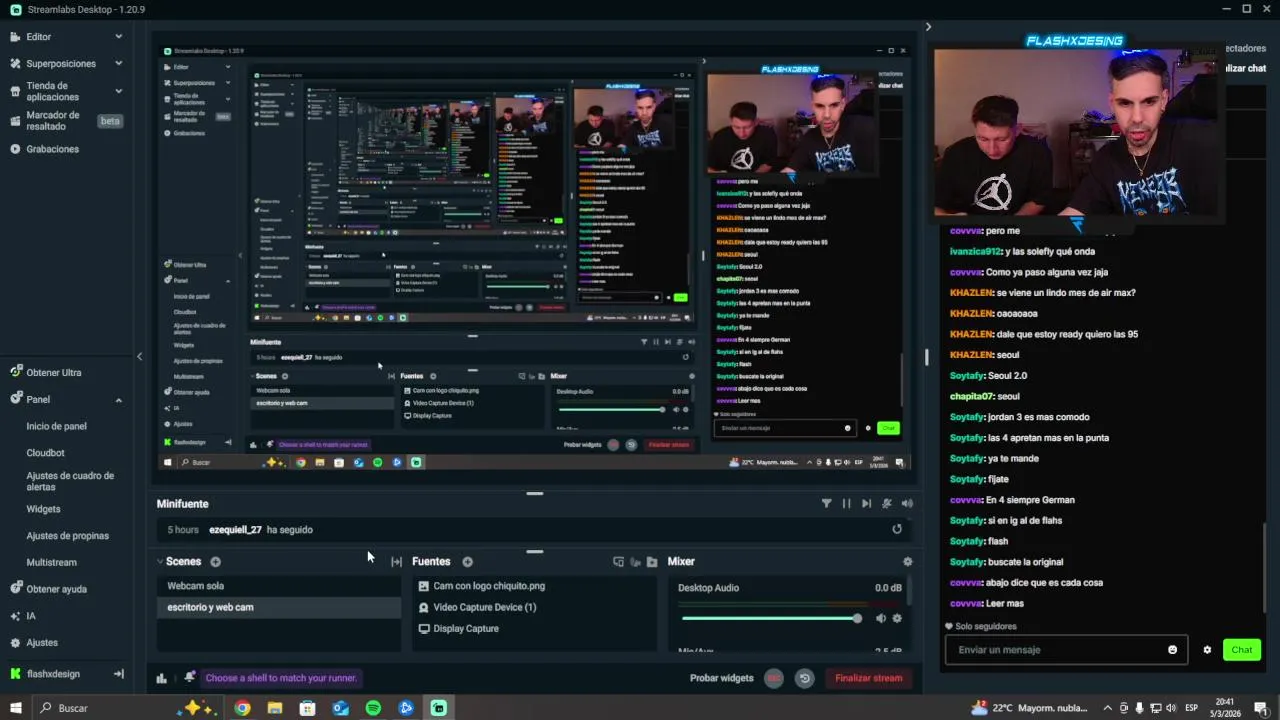1280x720 pixels.
Task: Start recording with REC button
Action: [x=773, y=678]
